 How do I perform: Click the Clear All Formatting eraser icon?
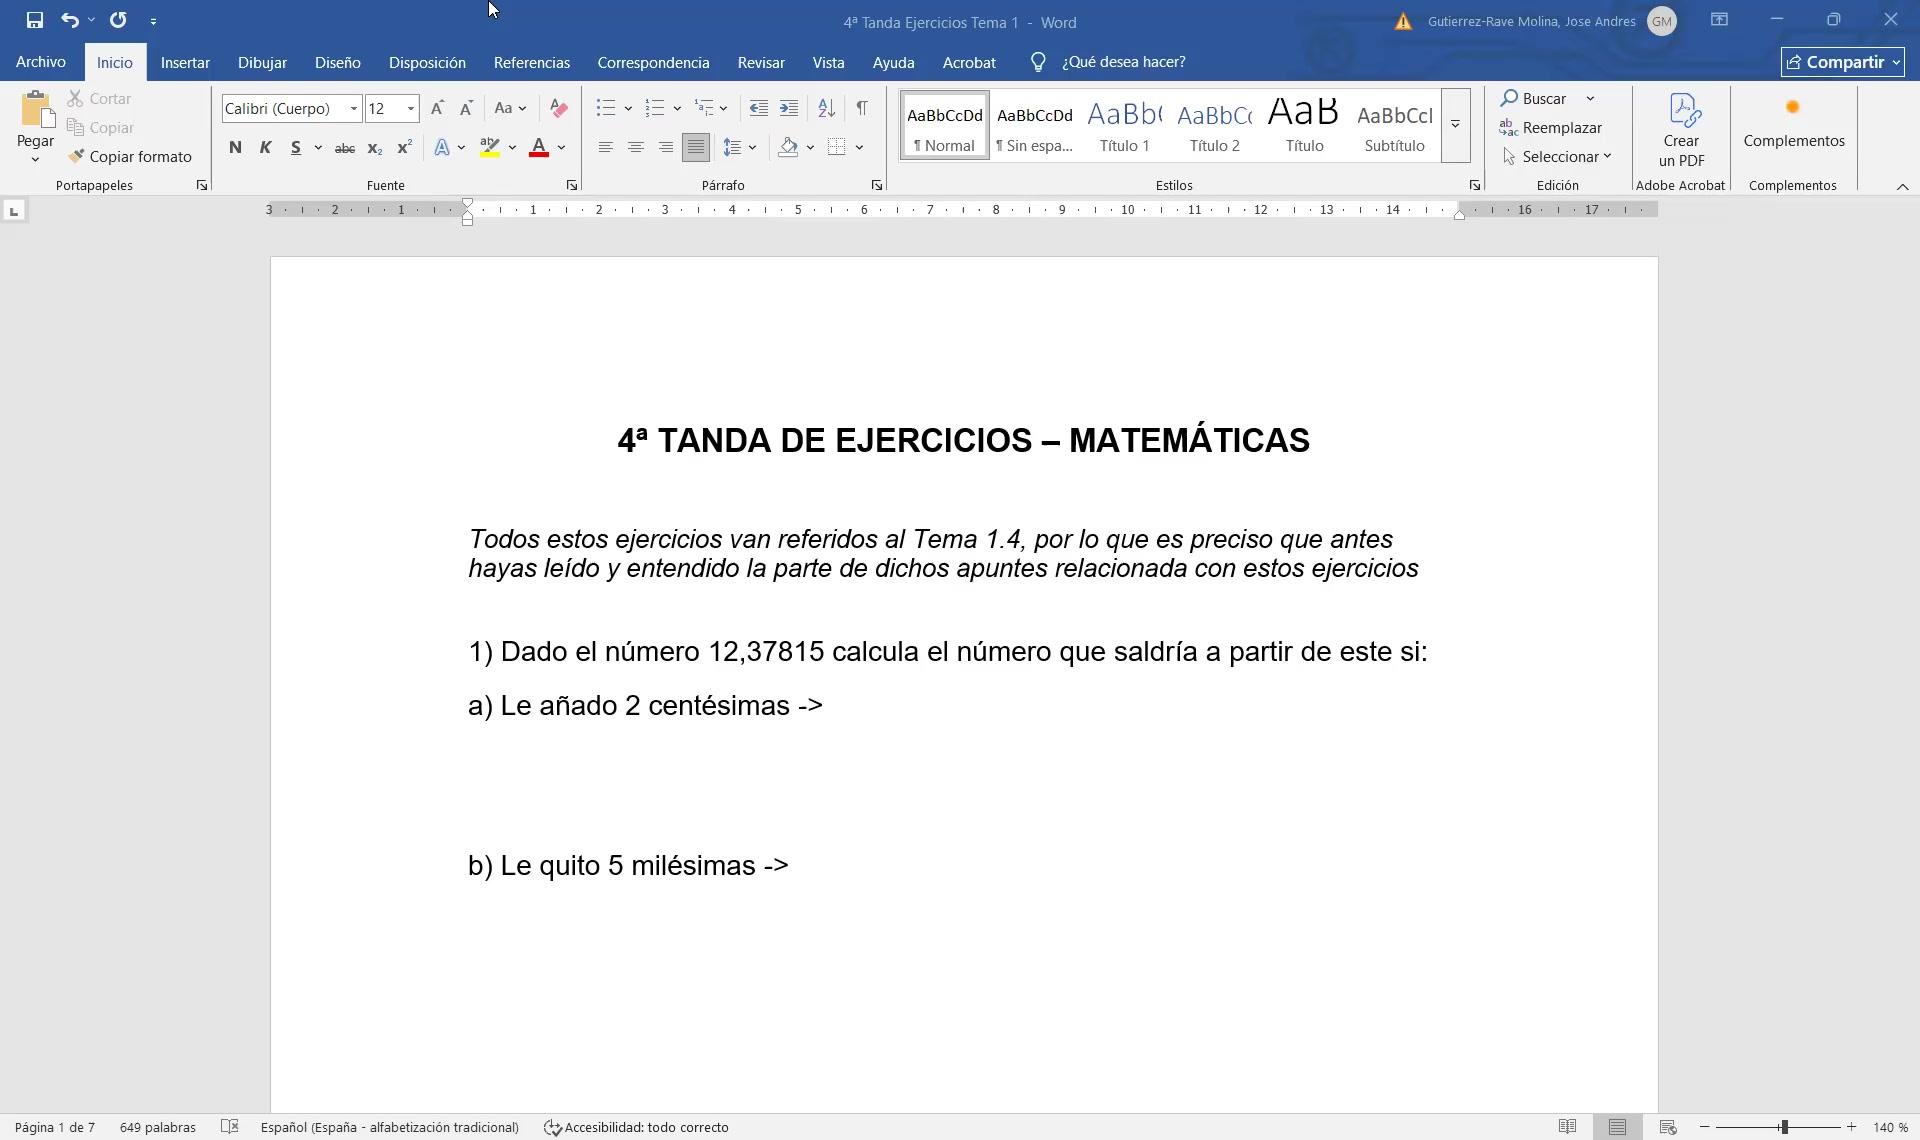[559, 108]
